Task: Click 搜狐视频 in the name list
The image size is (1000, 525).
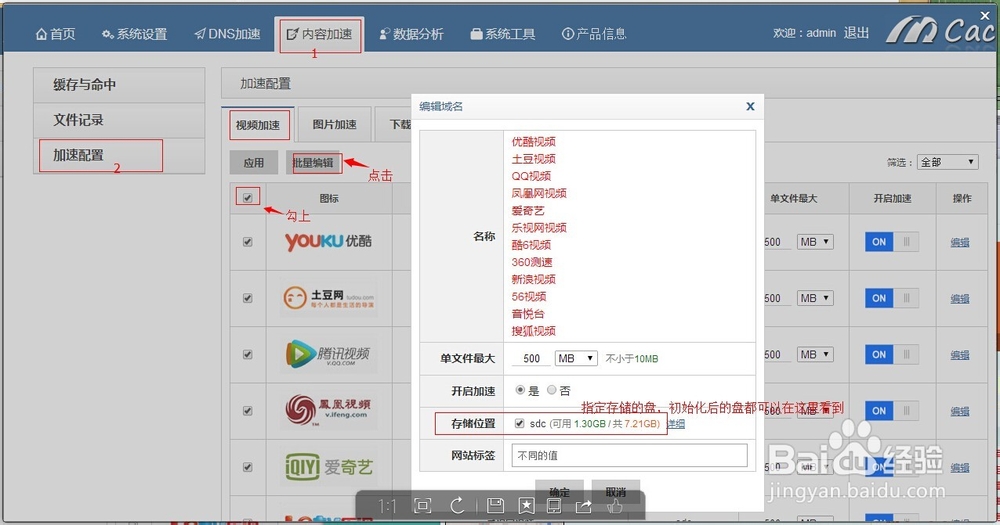Action: (x=533, y=331)
